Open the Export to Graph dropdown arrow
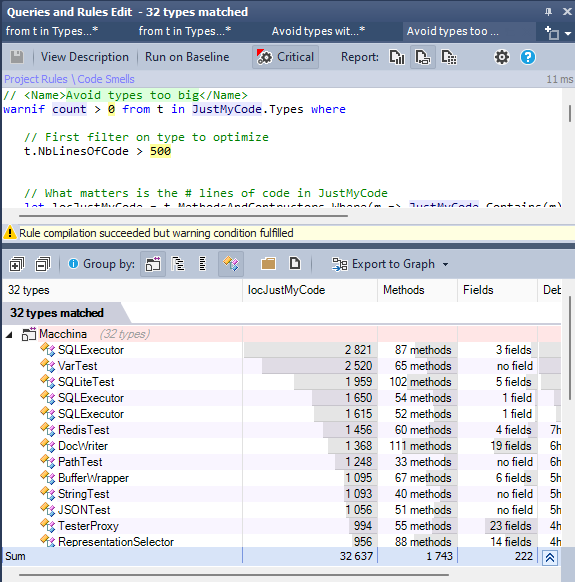The width and height of the screenshot is (575, 582). click(445, 264)
